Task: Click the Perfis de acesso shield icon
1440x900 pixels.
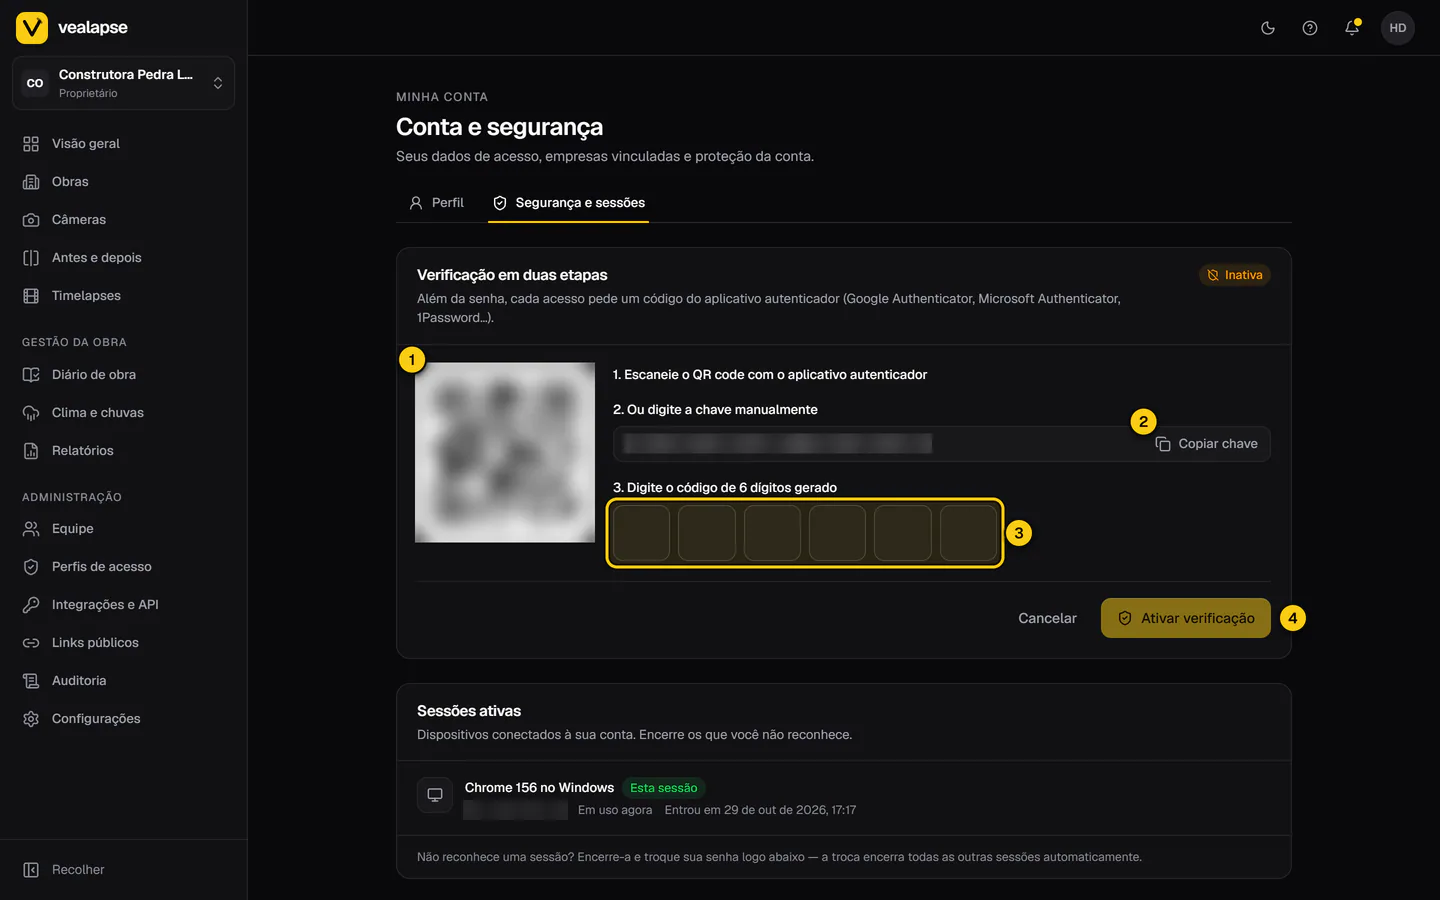Action: (x=31, y=567)
